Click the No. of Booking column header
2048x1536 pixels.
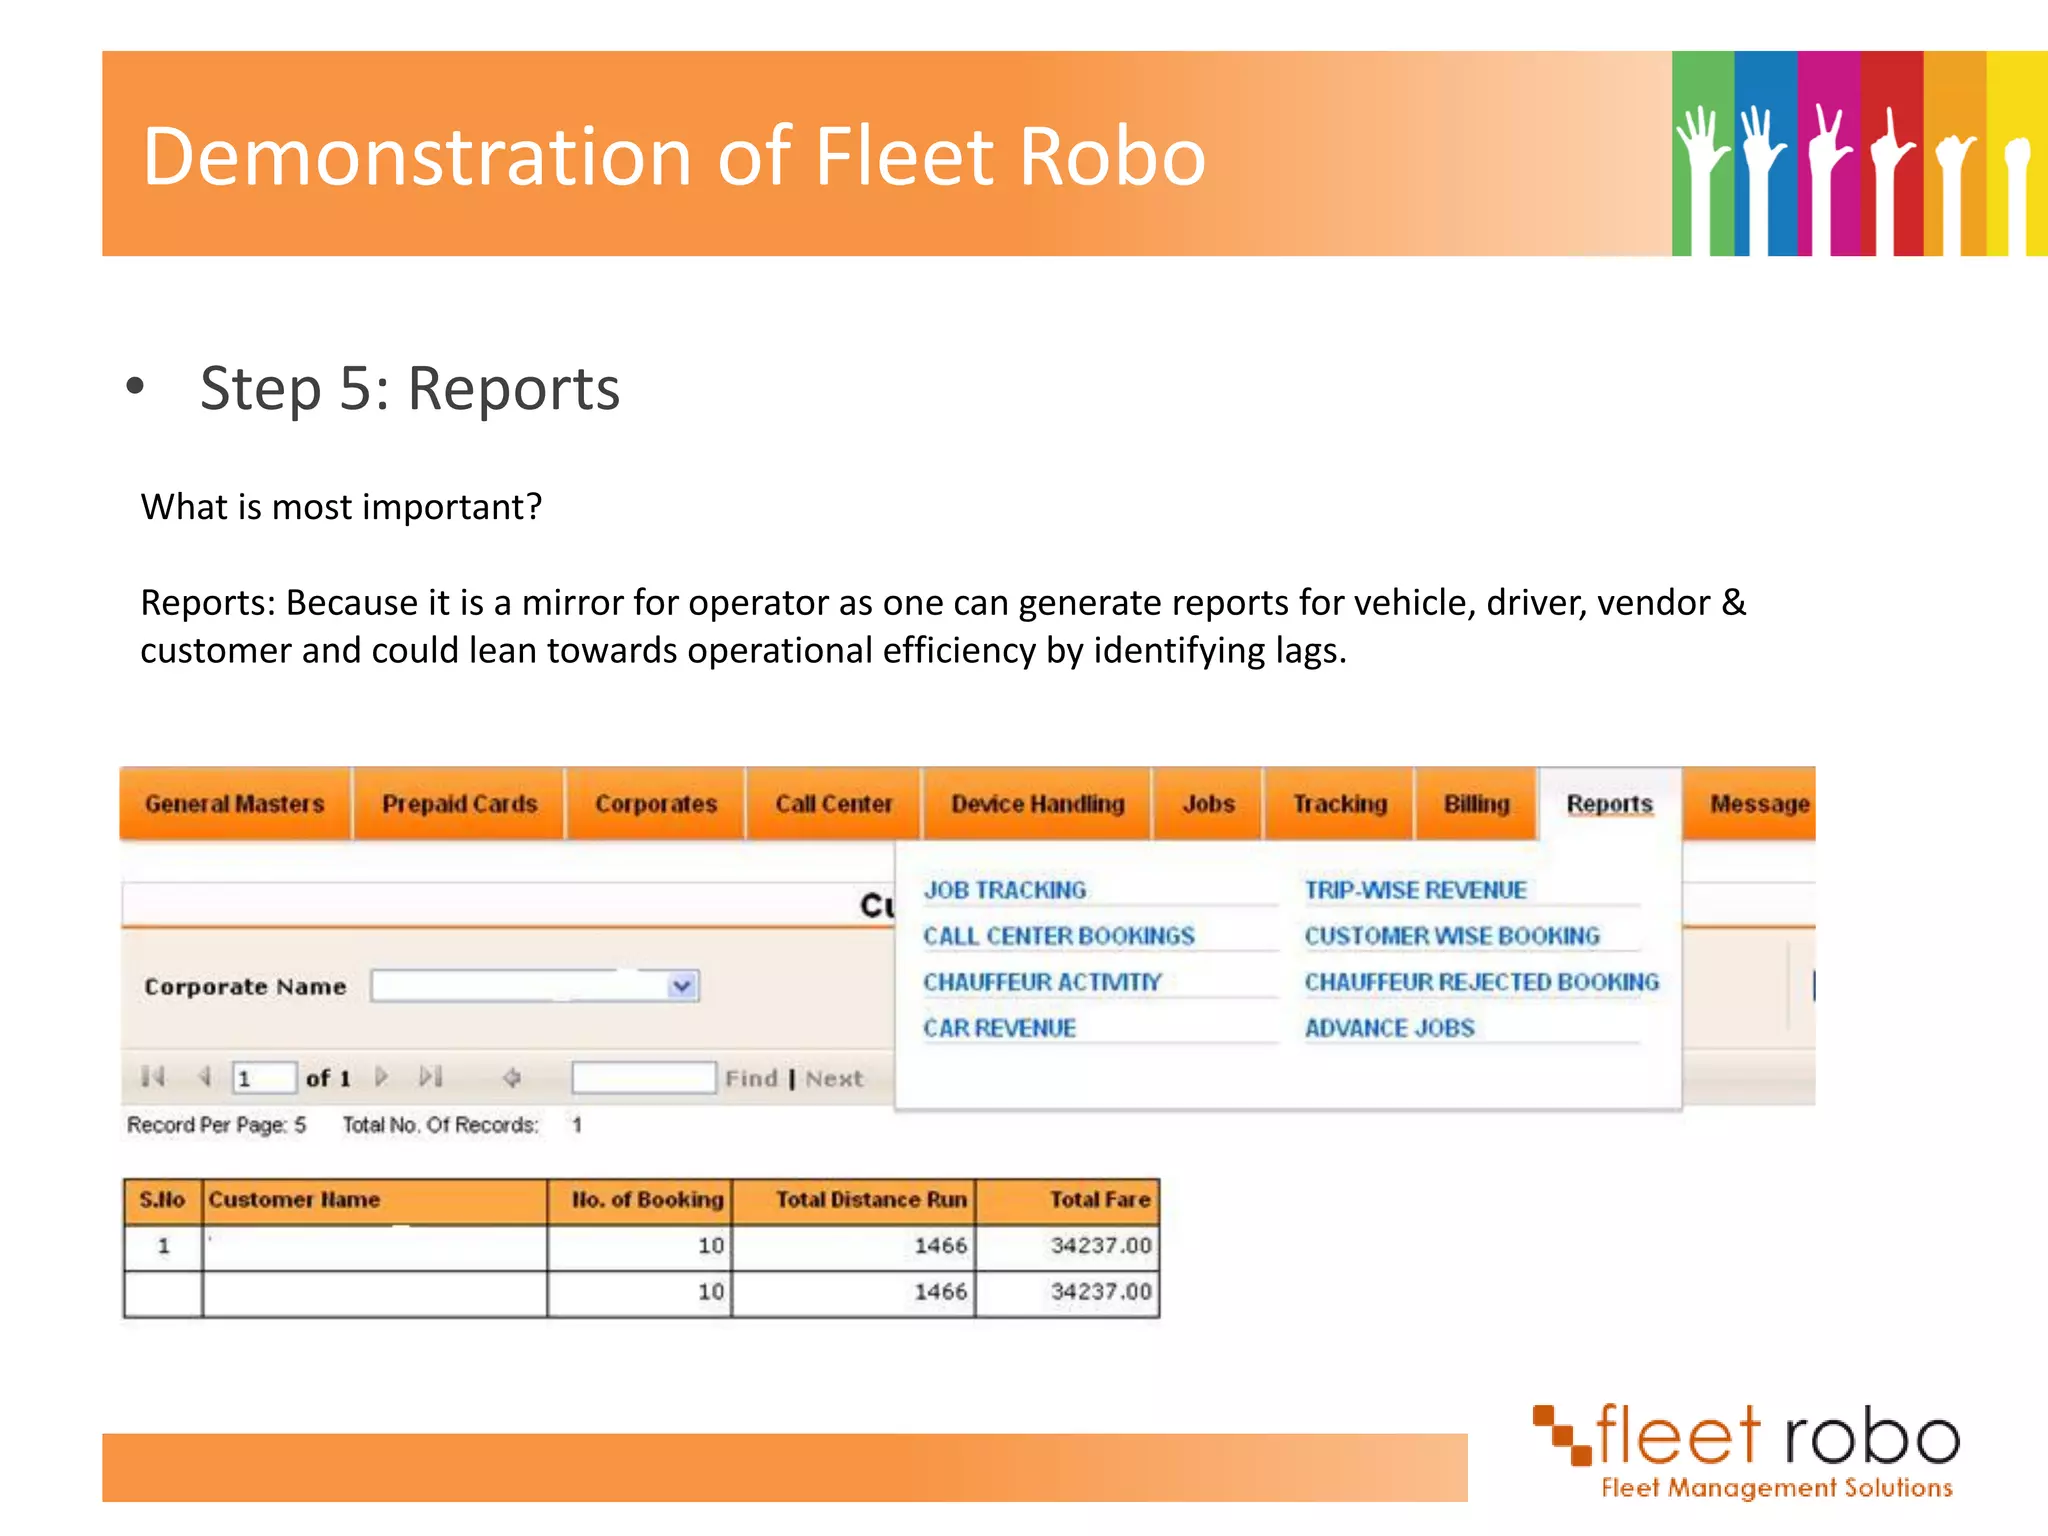pos(640,1201)
